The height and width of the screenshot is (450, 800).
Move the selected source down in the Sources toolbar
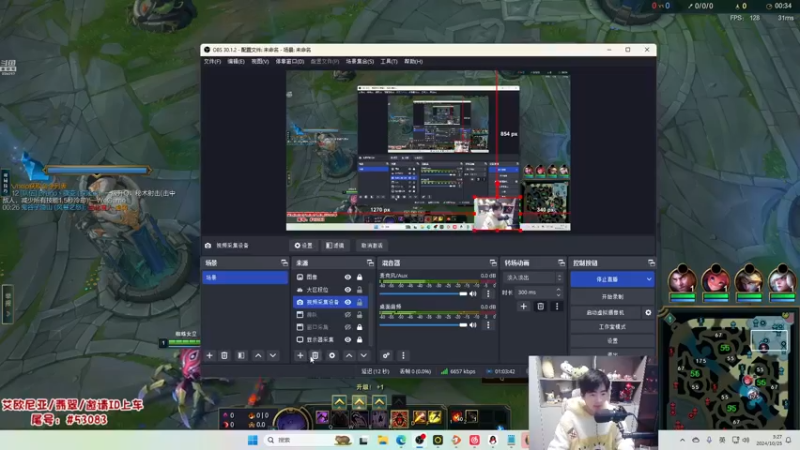(x=364, y=355)
